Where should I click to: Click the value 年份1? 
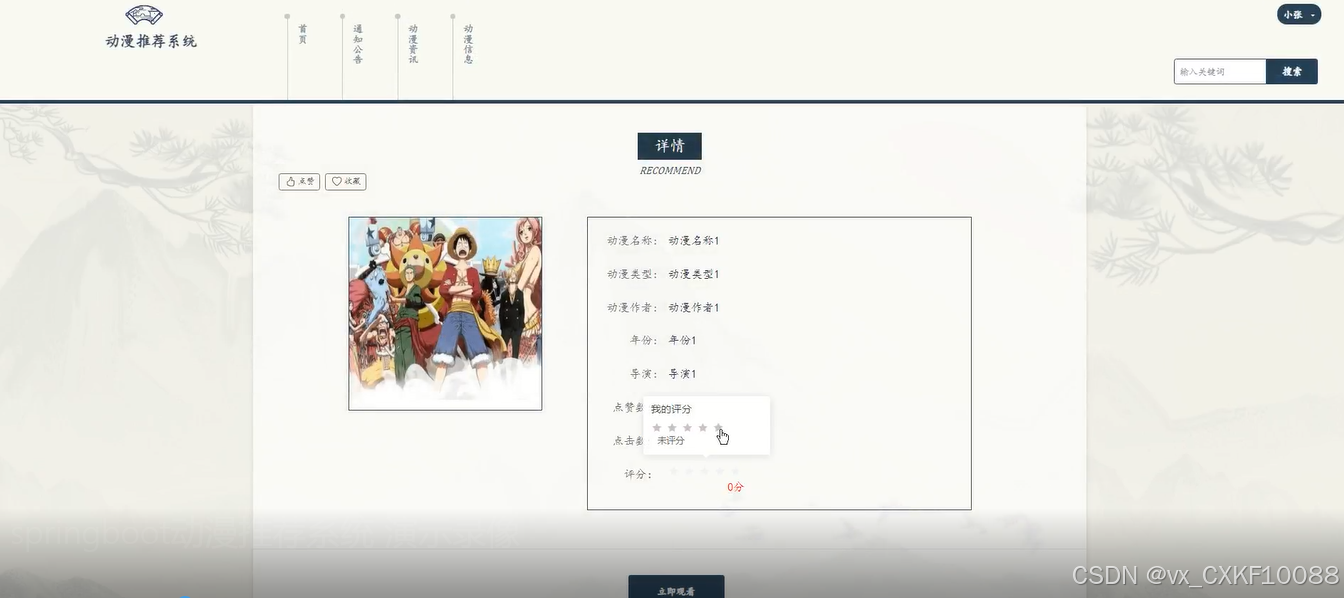682,340
